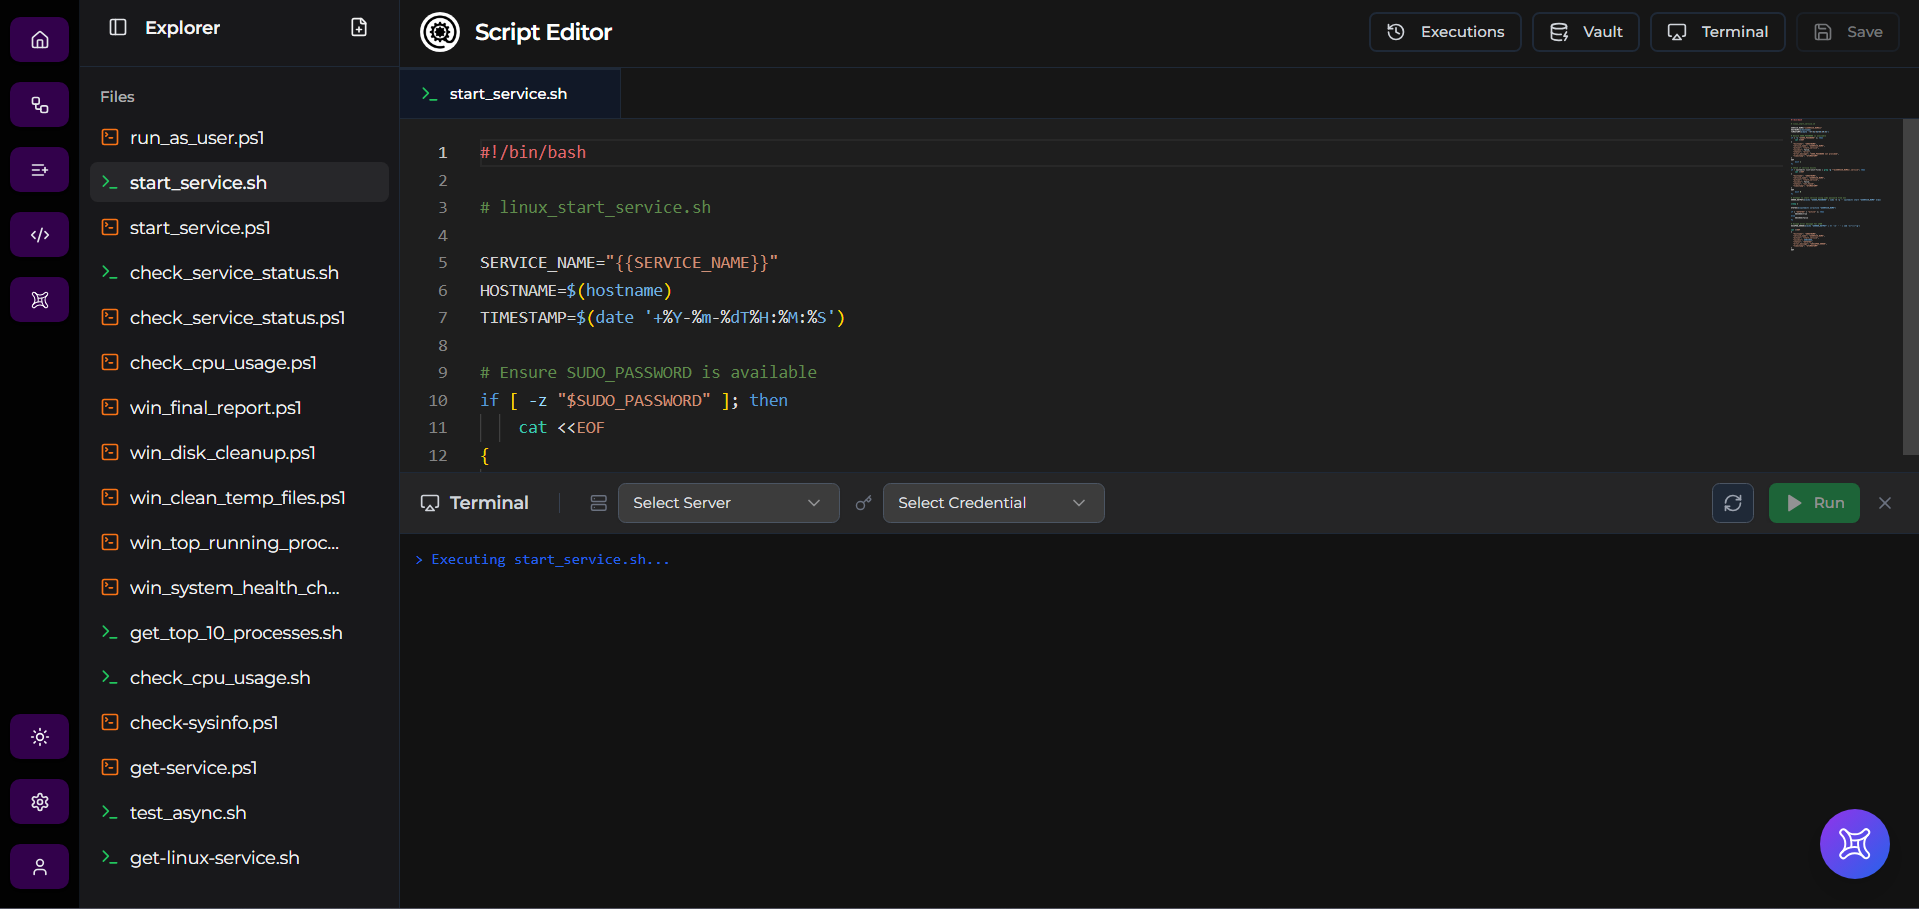This screenshot has height=909, width=1919.
Task: Open check_service_status.ps1 file
Action: 239,317
